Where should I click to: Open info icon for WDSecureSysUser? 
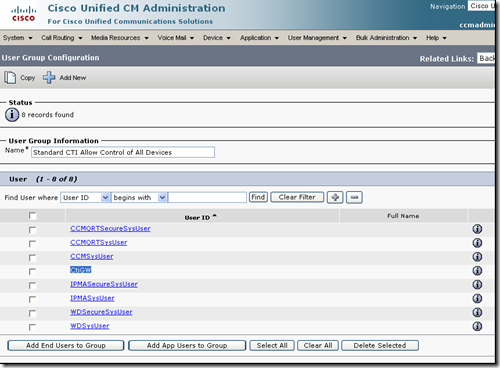pos(477,312)
